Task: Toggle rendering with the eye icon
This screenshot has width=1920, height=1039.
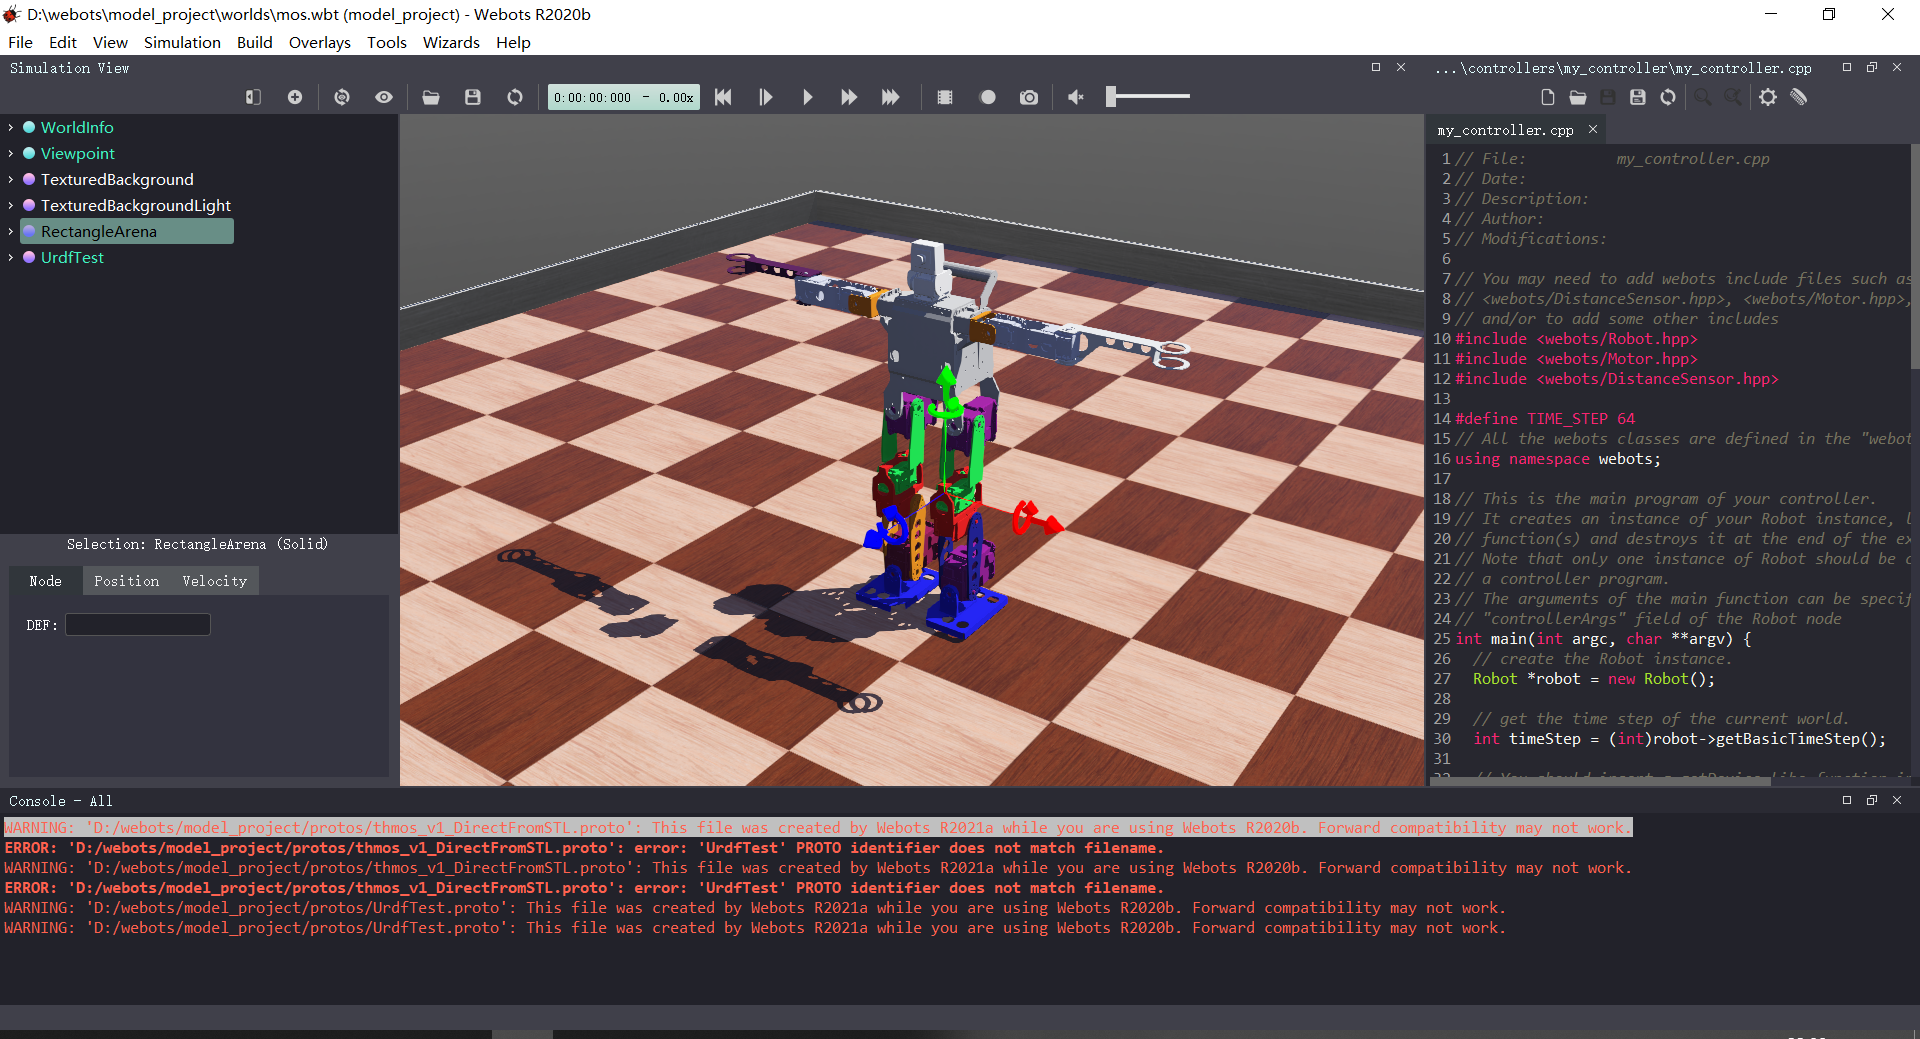Action: pos(384,97)
